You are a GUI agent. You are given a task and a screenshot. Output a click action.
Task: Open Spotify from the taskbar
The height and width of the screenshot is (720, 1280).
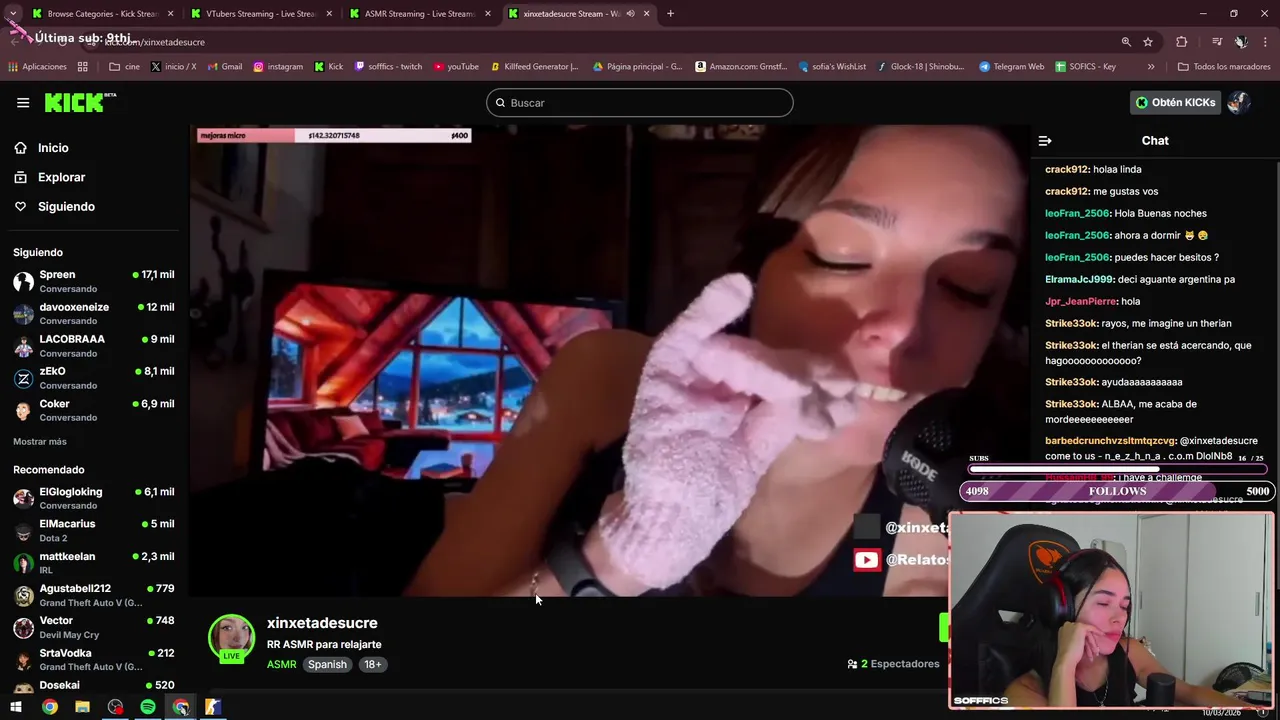pos(148,707)
